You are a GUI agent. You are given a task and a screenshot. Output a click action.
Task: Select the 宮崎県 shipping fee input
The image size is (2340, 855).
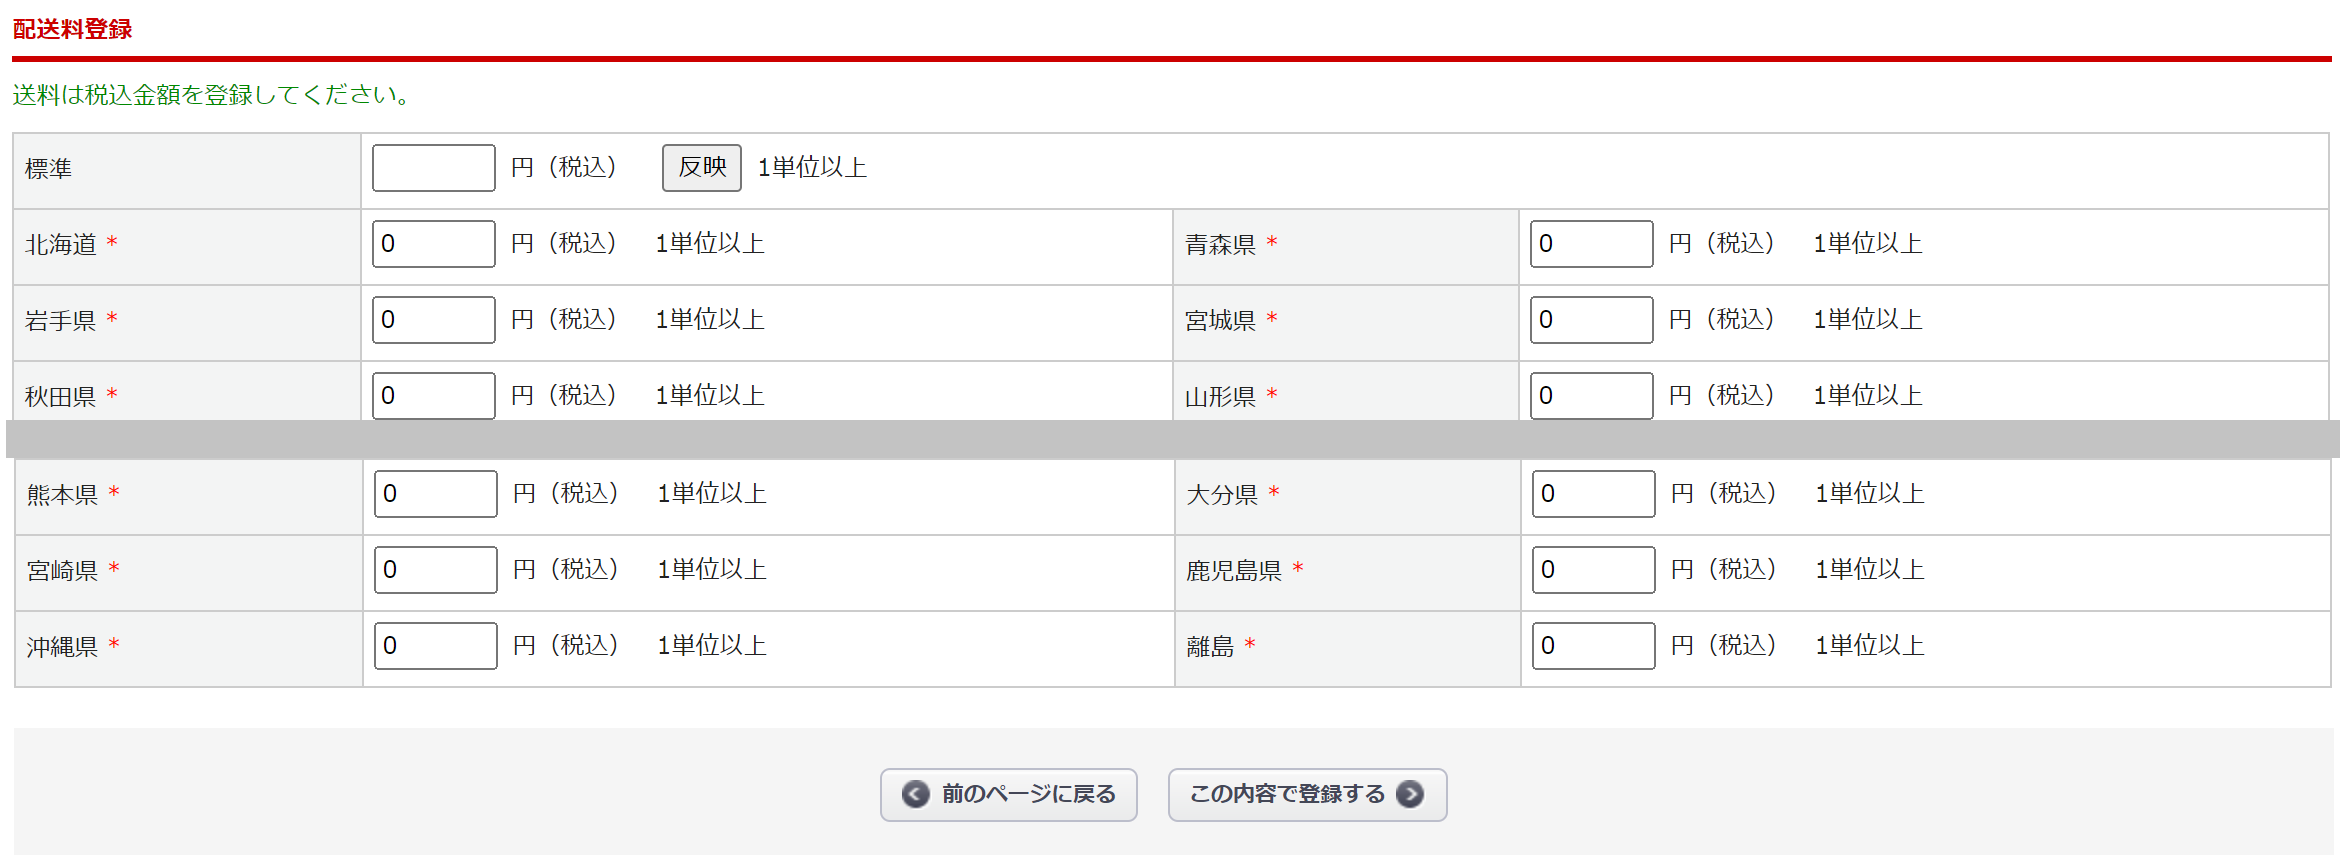(x=435, y=569)
